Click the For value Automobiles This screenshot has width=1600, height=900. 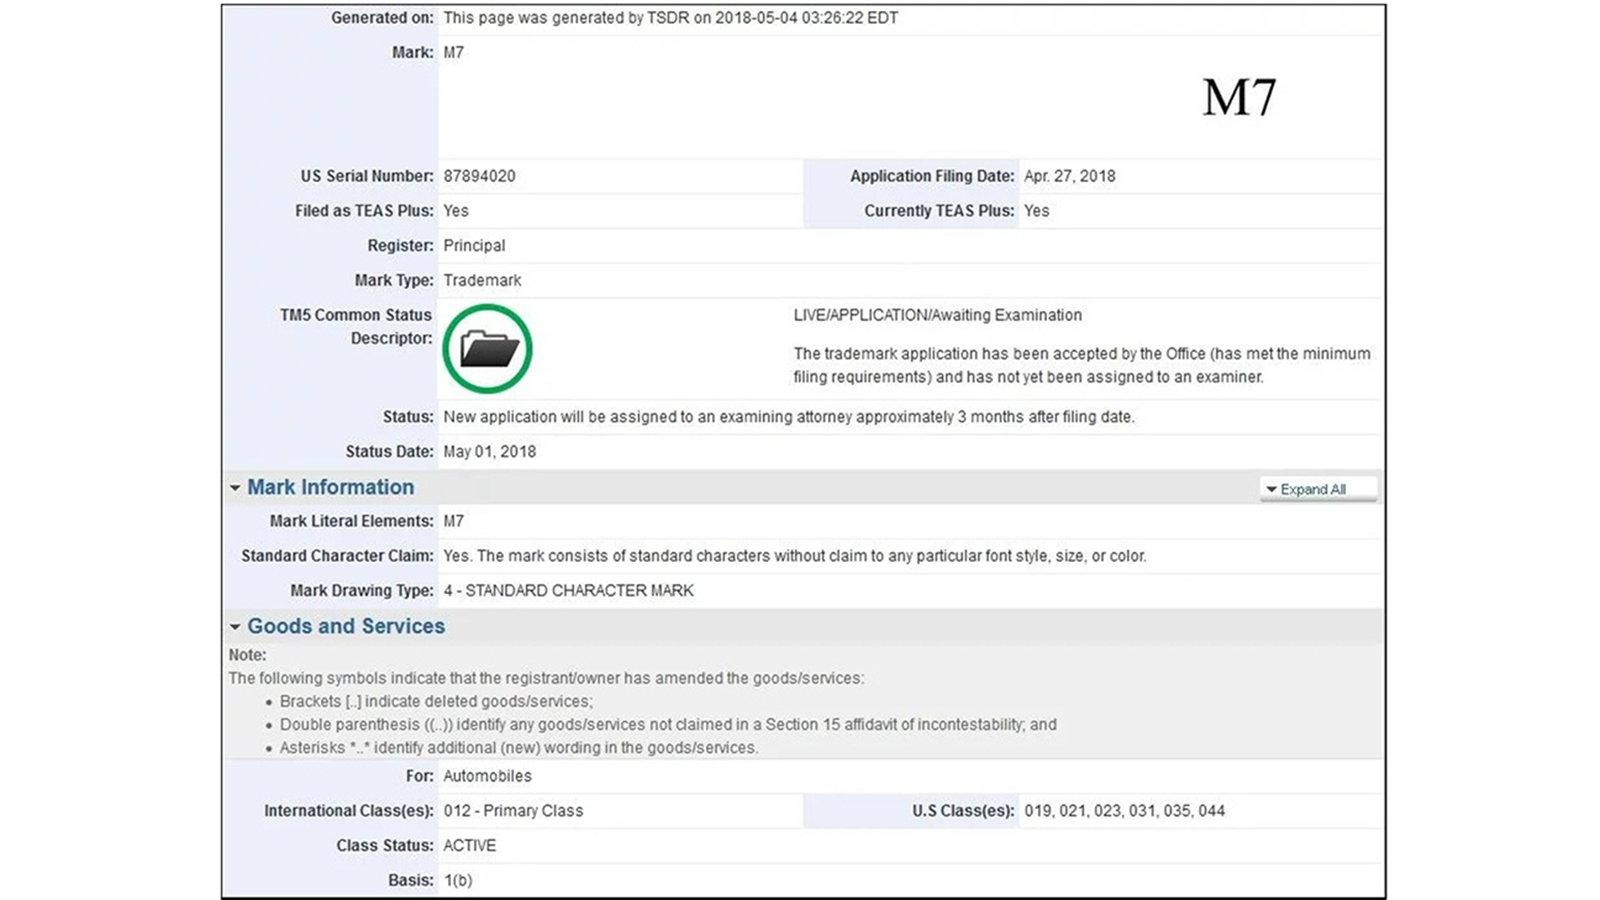487,776
